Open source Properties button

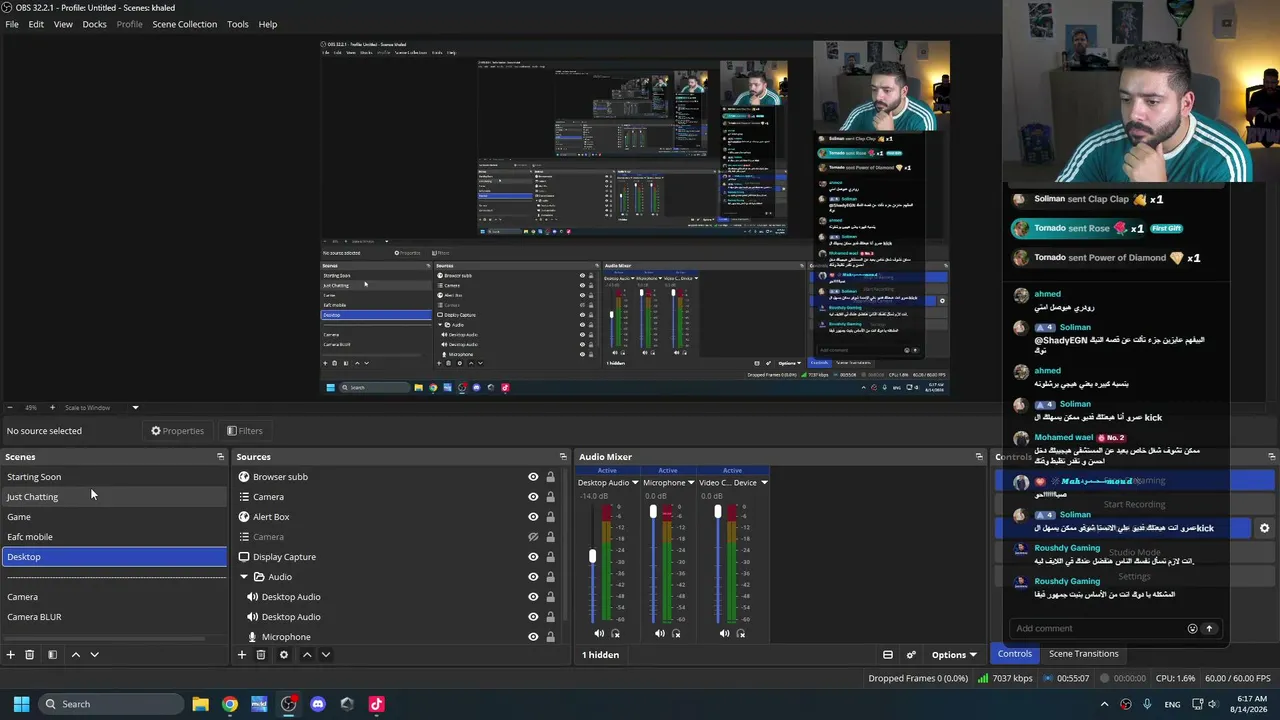click(x=177, y=431)
